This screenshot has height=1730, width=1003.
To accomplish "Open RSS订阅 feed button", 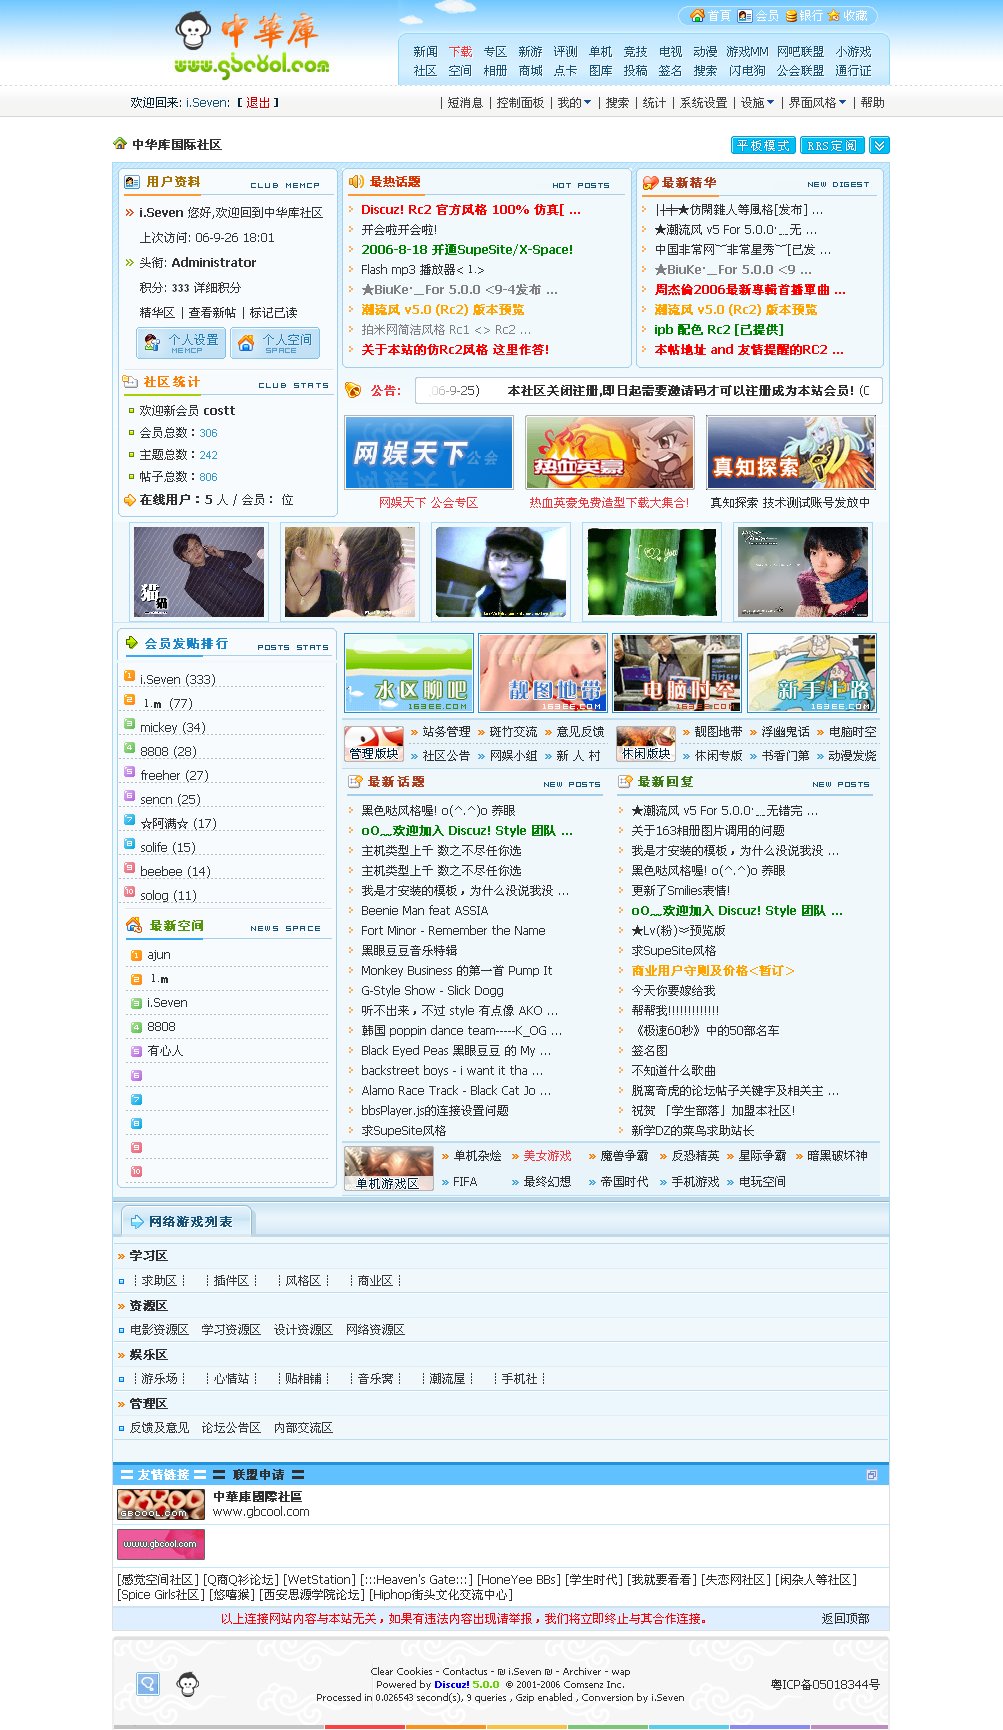I will 832,145.
